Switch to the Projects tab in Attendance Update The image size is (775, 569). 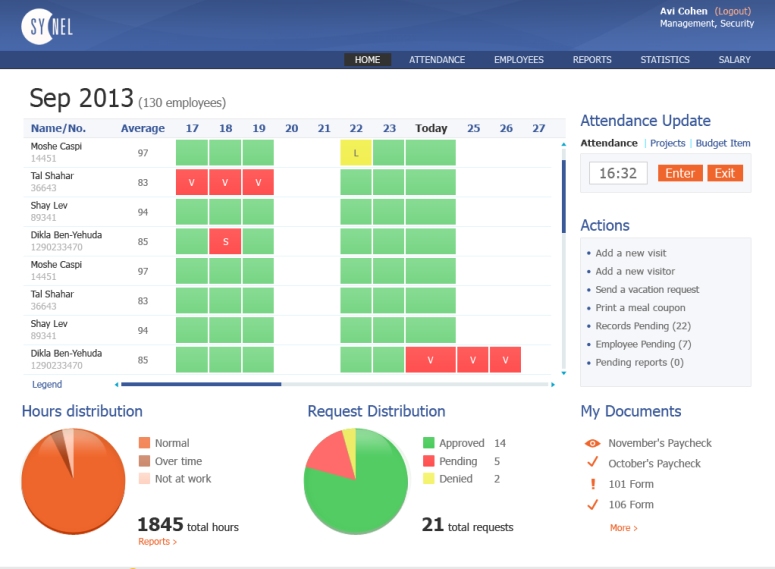pyautogui.click(x=667, y=144)
